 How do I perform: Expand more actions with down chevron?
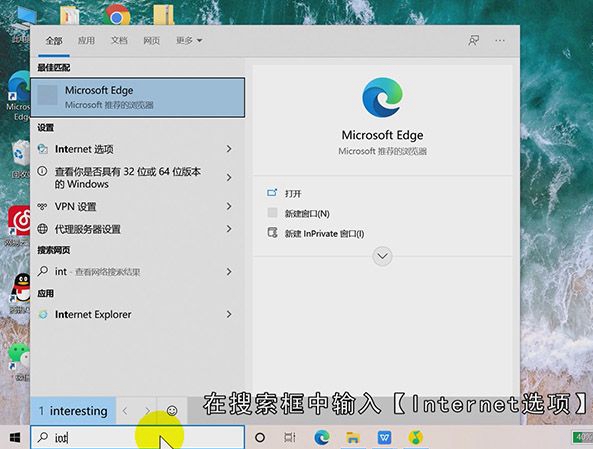click(x=382, y=256)
